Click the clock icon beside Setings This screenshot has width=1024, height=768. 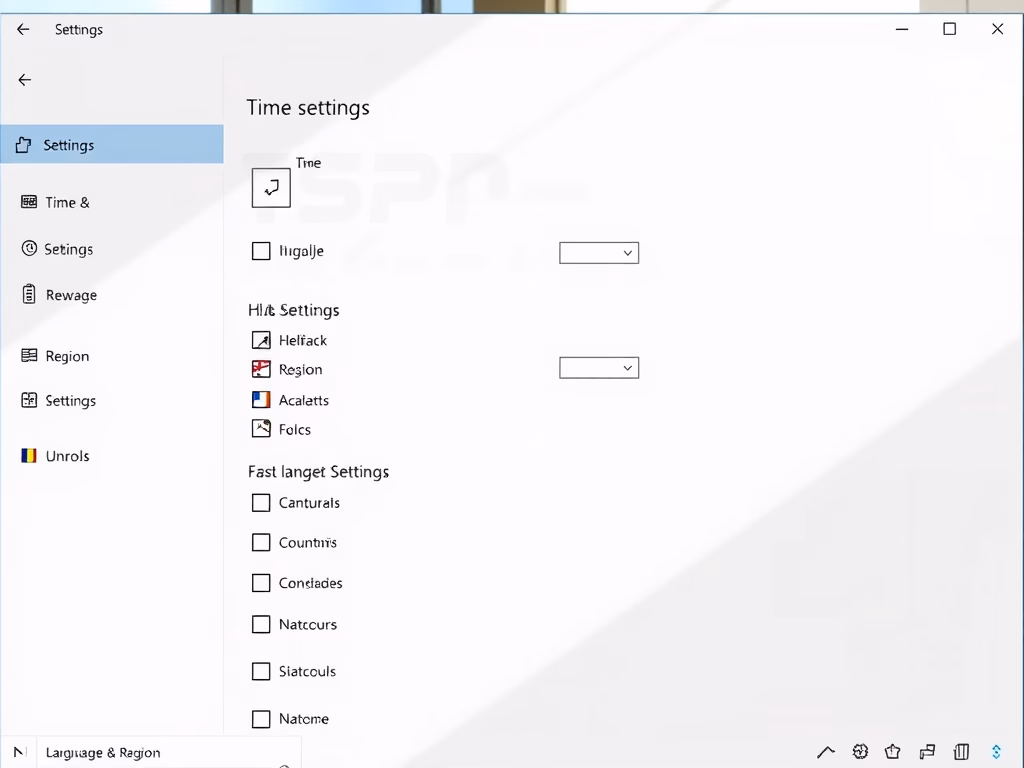tap(29, 248)
